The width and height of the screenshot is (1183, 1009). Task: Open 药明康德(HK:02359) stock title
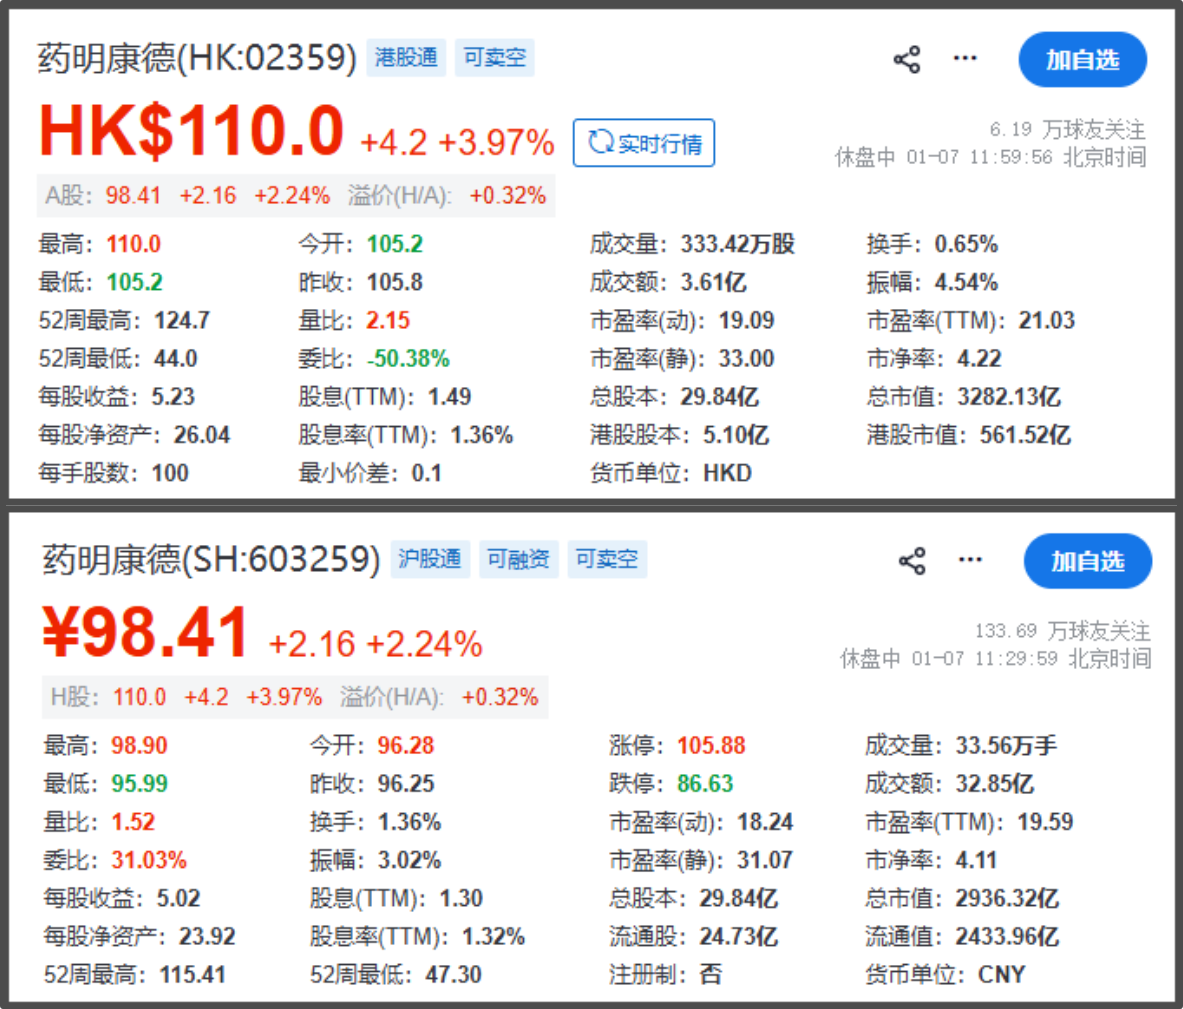(x=197, y=58)
